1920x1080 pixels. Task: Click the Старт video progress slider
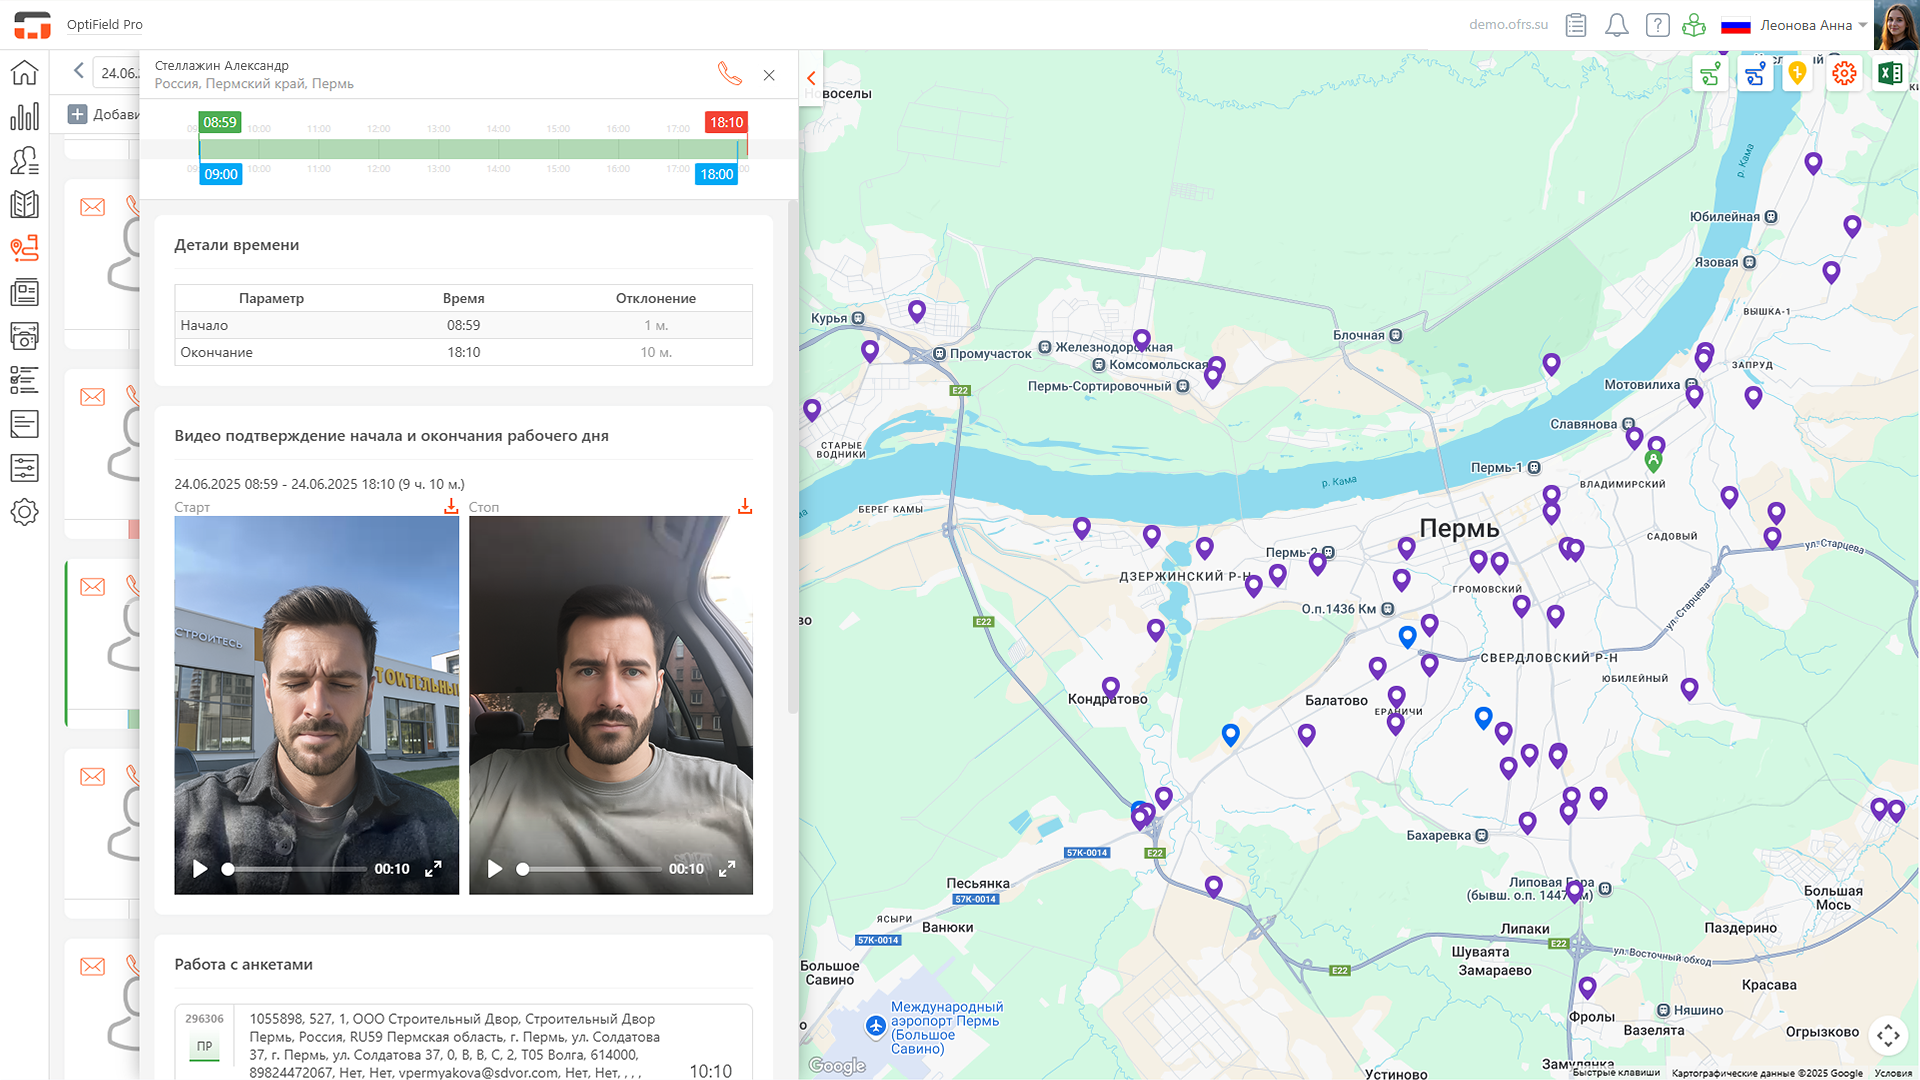[295, 869]
